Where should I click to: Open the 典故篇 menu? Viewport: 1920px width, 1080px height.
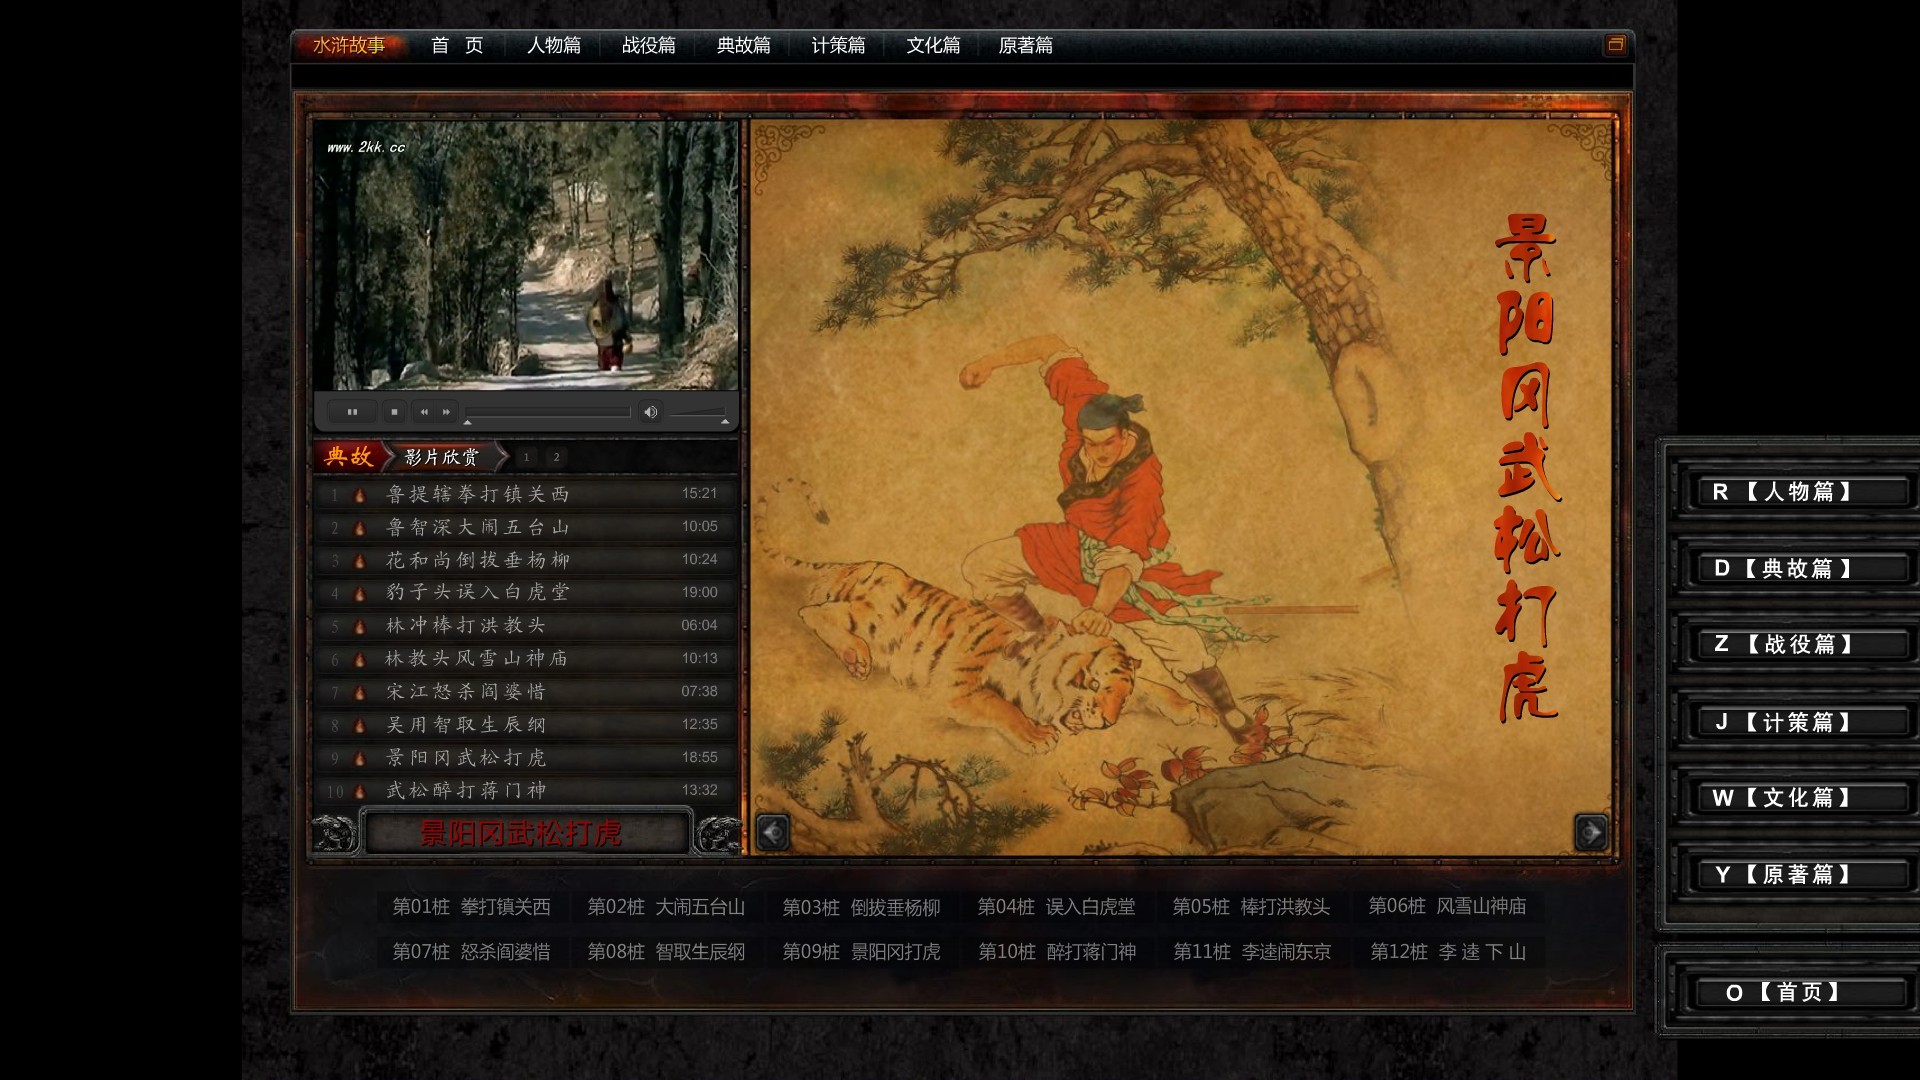tap(744, 45)
